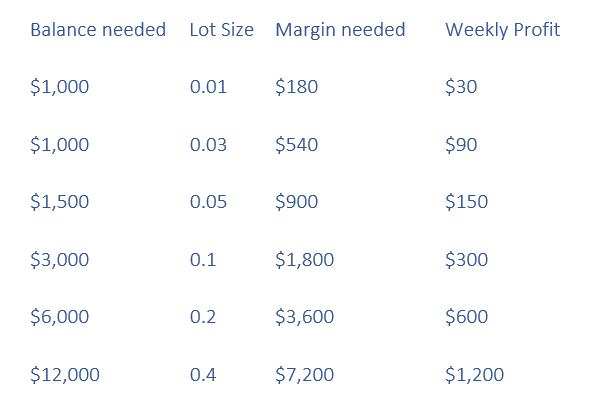This screenshot has height=416, width=602.
Task: Click the Lot Size column header
Action: pos(222,30)
